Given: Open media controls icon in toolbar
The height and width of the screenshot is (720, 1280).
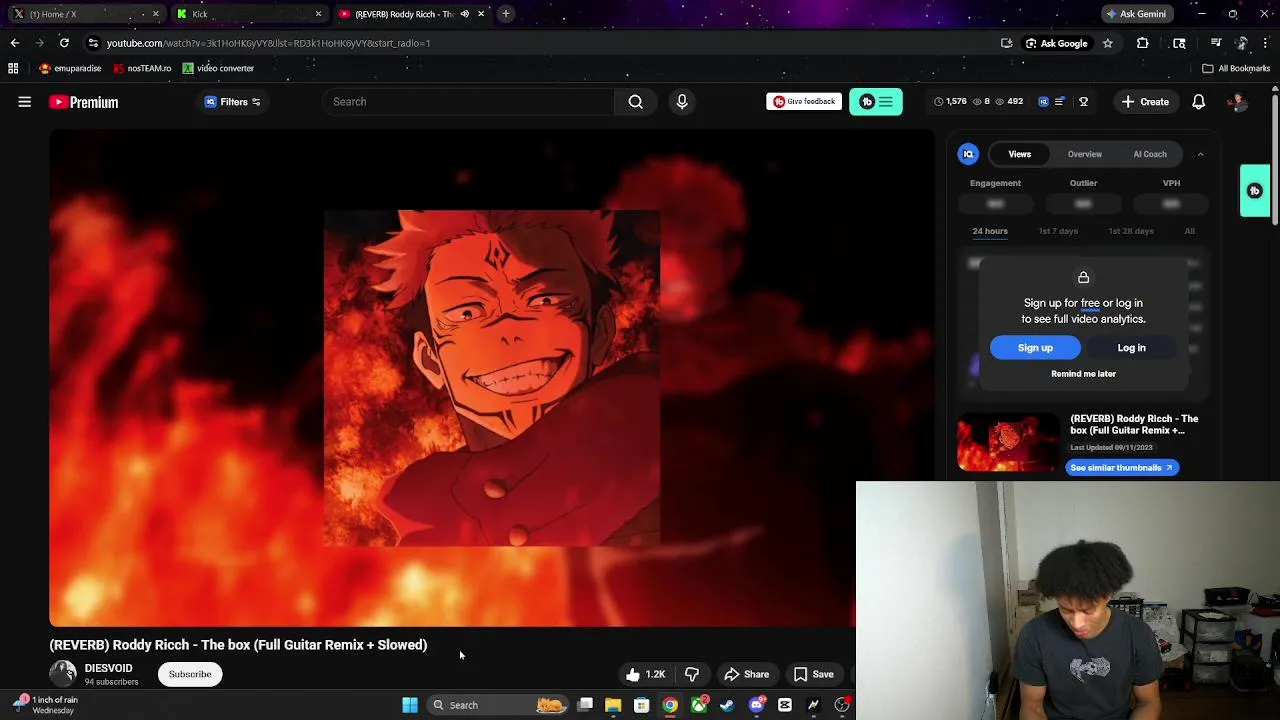Looking at the screenshot, I should [x=1216, y=43].
